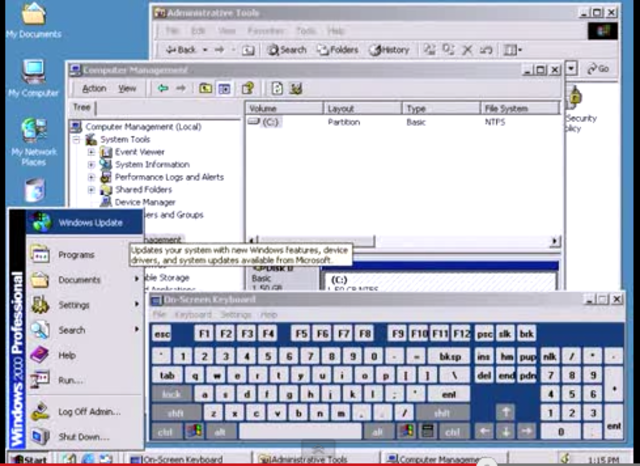Open Settings menu in On-Screen Keyboard

236,315
